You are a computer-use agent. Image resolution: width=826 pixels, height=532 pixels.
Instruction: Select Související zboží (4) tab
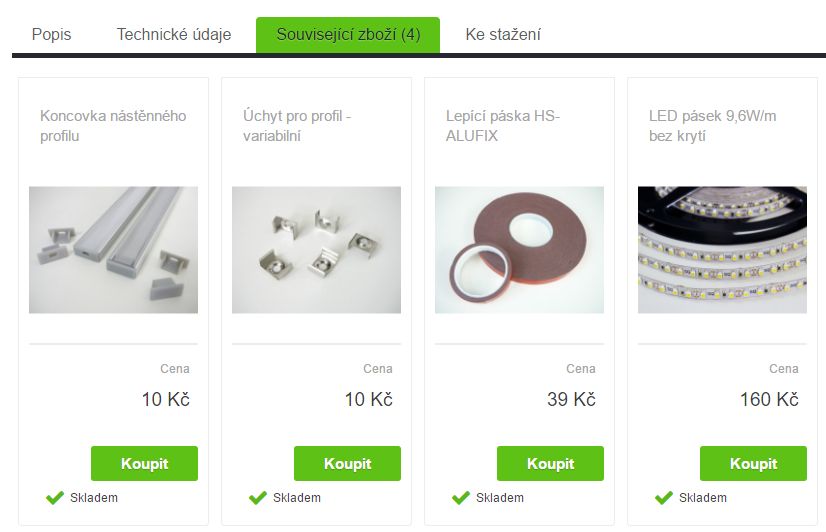coord(348,35)
